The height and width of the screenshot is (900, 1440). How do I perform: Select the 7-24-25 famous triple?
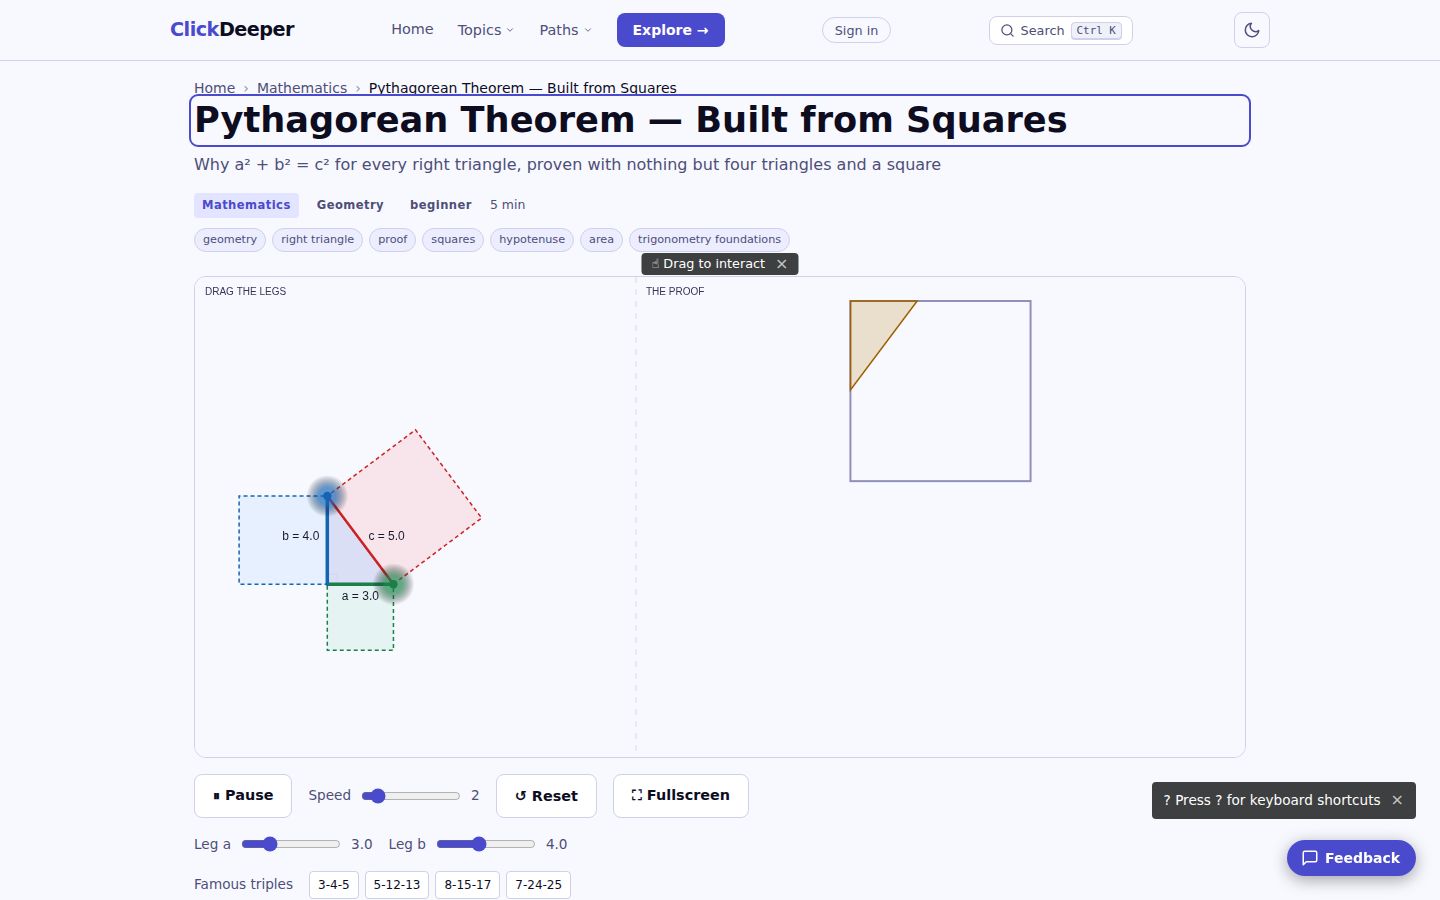click(x=538, y=885)
